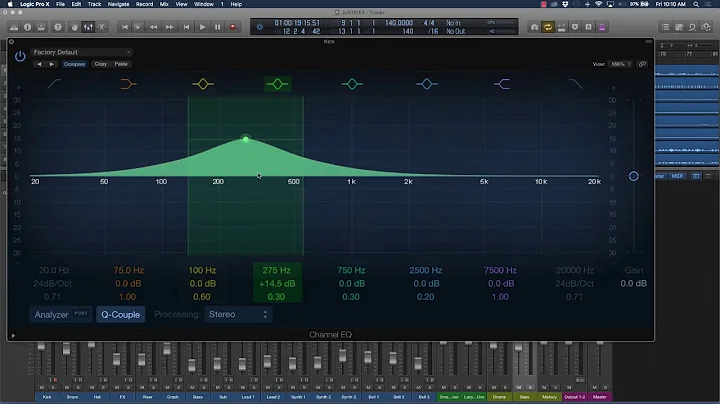Toggle the Mixer button in control bar

click(x=88, y=27)
